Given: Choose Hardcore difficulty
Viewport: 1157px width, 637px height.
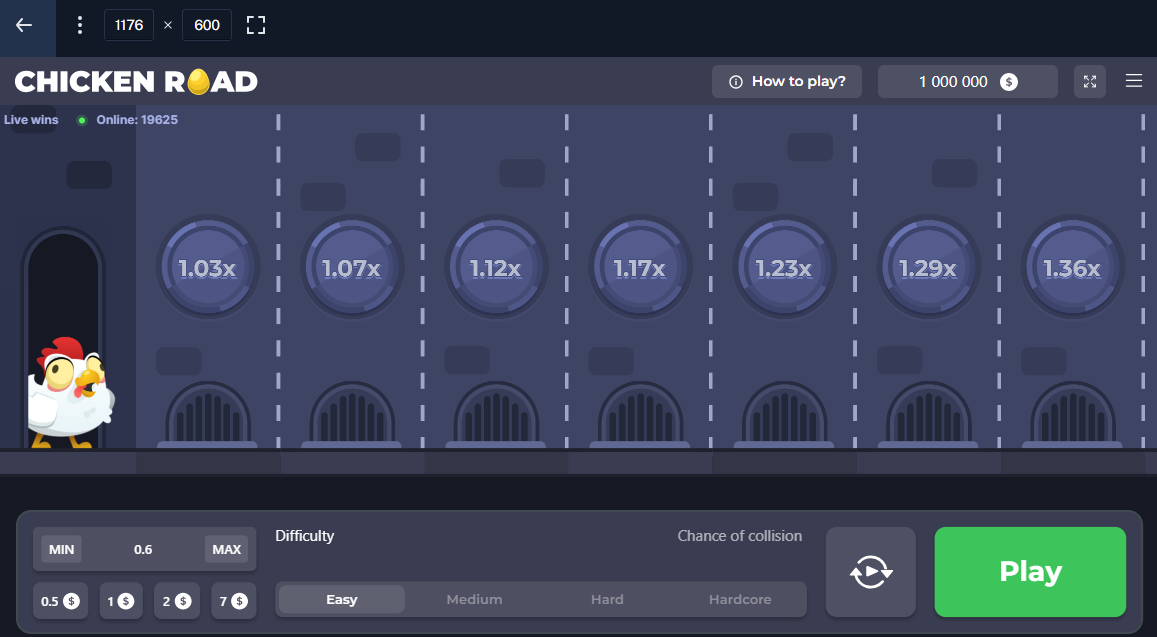Looking at the screenshot, I should pyautogui.click(x=740, y=600).
